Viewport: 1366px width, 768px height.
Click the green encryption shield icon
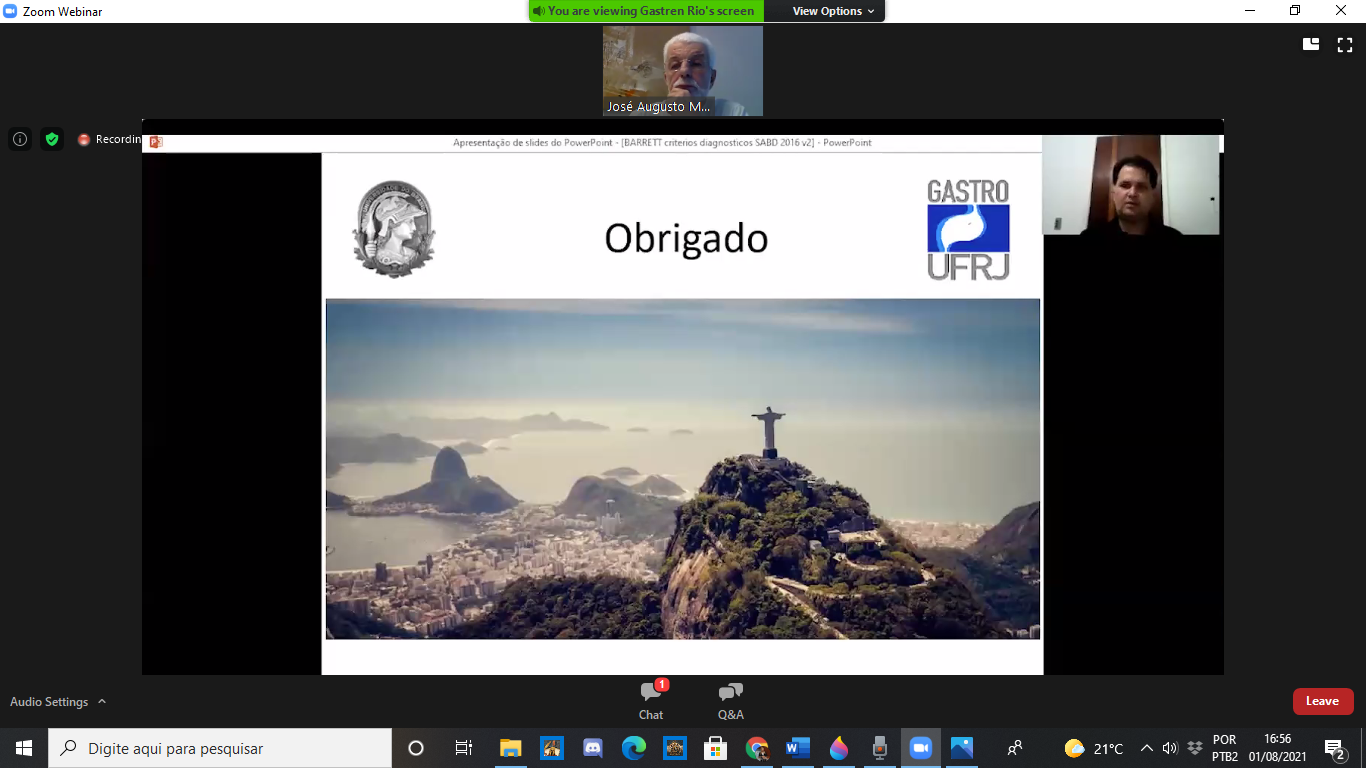(52, 139)
